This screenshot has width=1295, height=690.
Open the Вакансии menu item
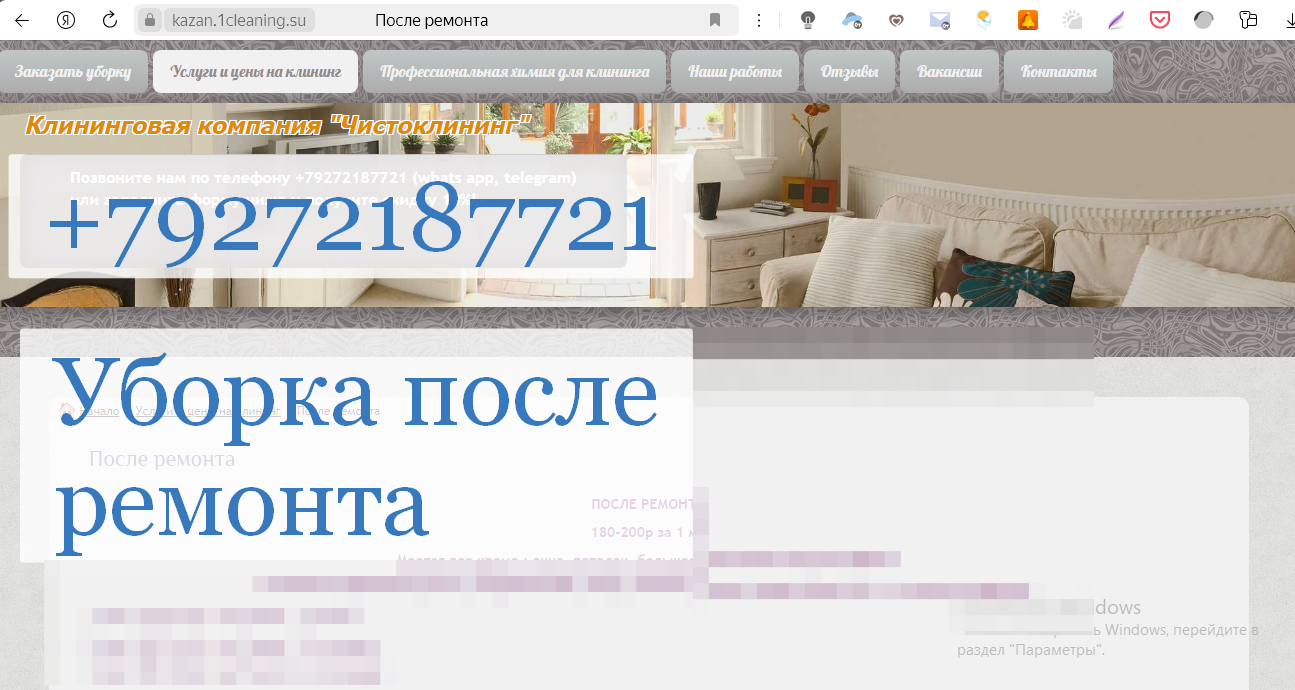(x=950, y=72)
